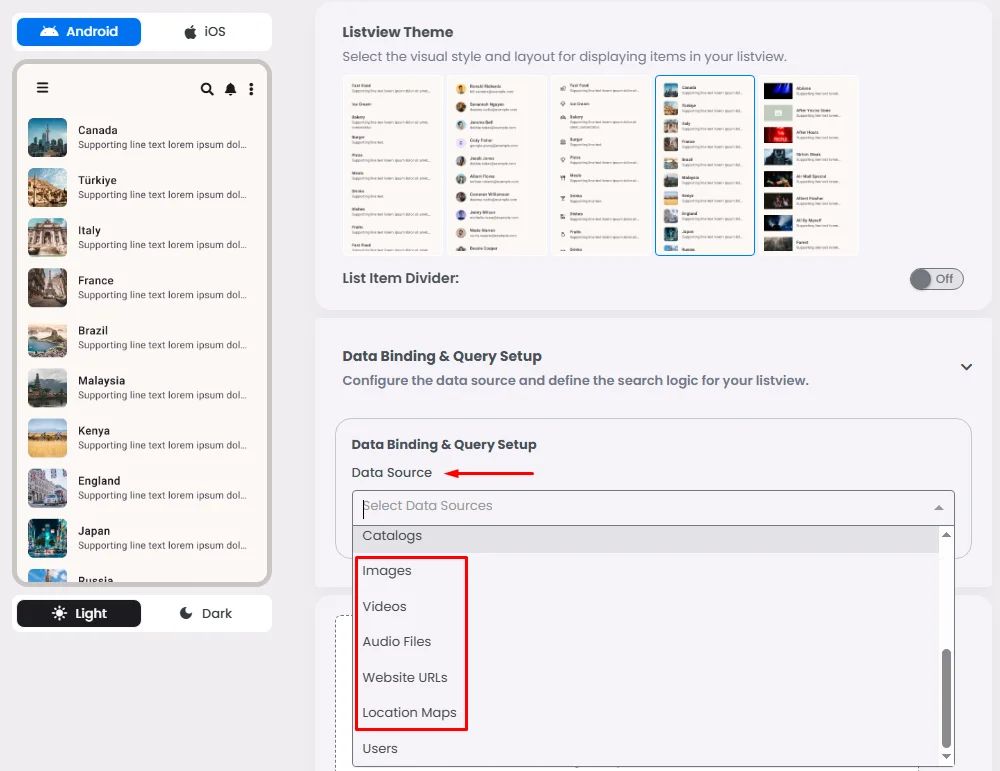
Task: Open the Italy list item
Action: 140,237
